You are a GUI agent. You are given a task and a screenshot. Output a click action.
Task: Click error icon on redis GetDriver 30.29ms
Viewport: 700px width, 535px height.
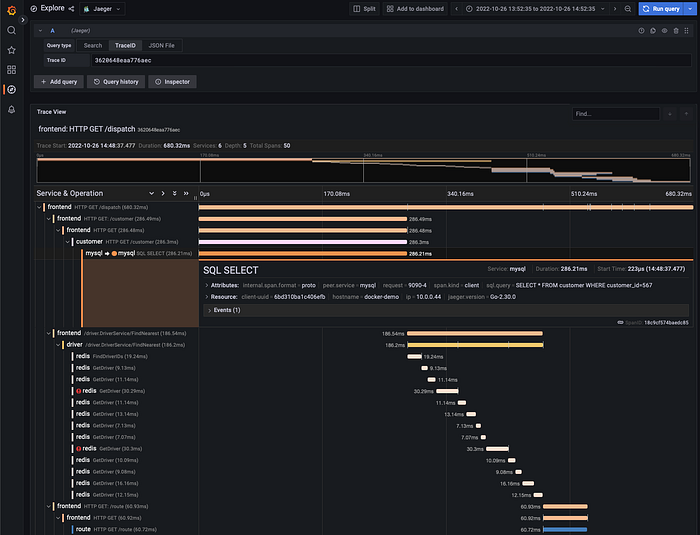79,391
